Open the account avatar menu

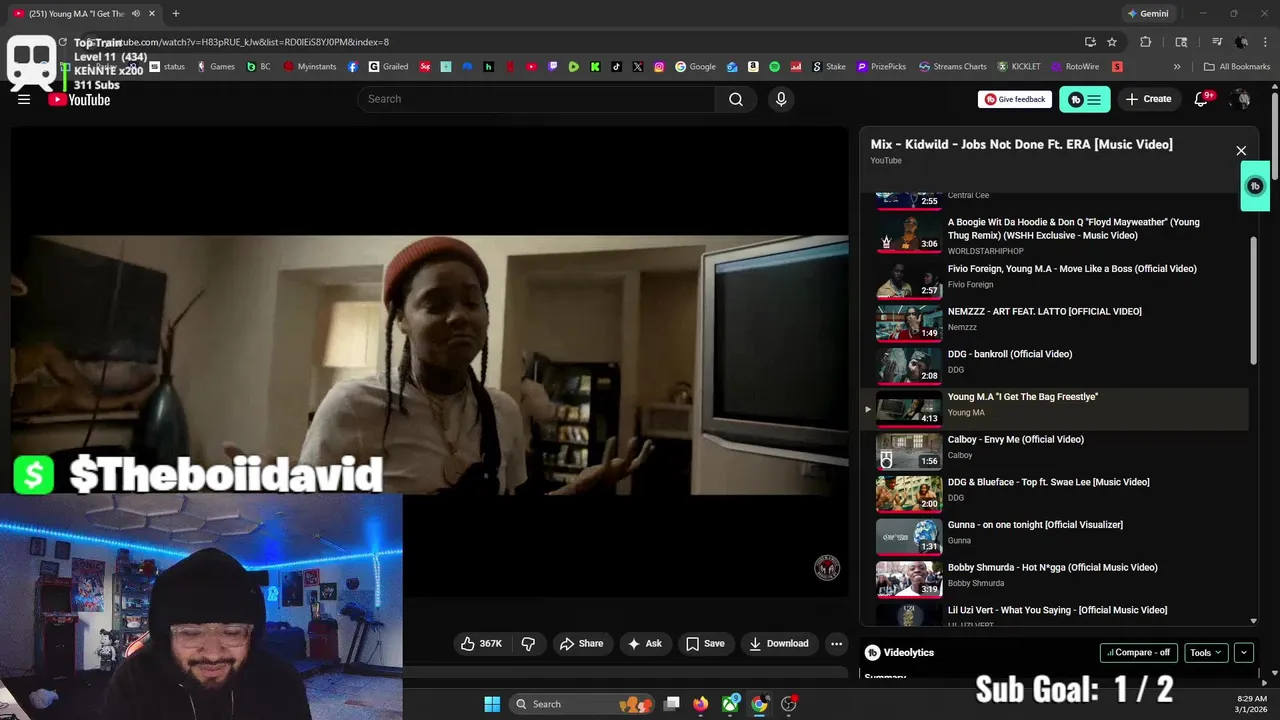point(1241,99)
